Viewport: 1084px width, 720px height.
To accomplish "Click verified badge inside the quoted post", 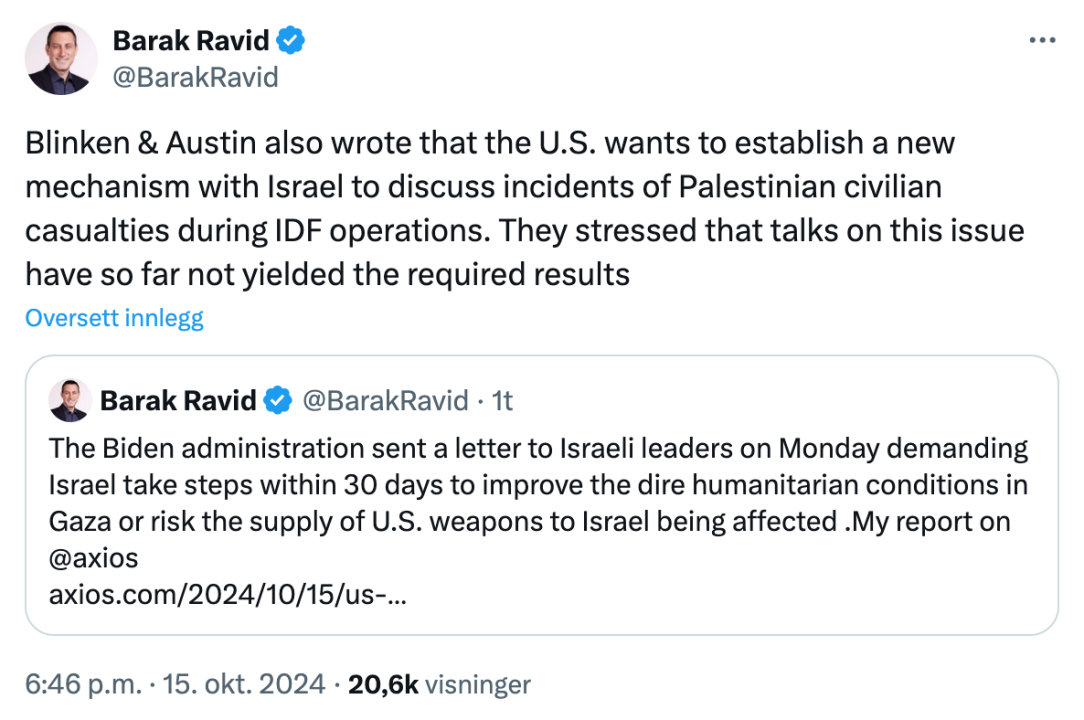I will 277,401.
